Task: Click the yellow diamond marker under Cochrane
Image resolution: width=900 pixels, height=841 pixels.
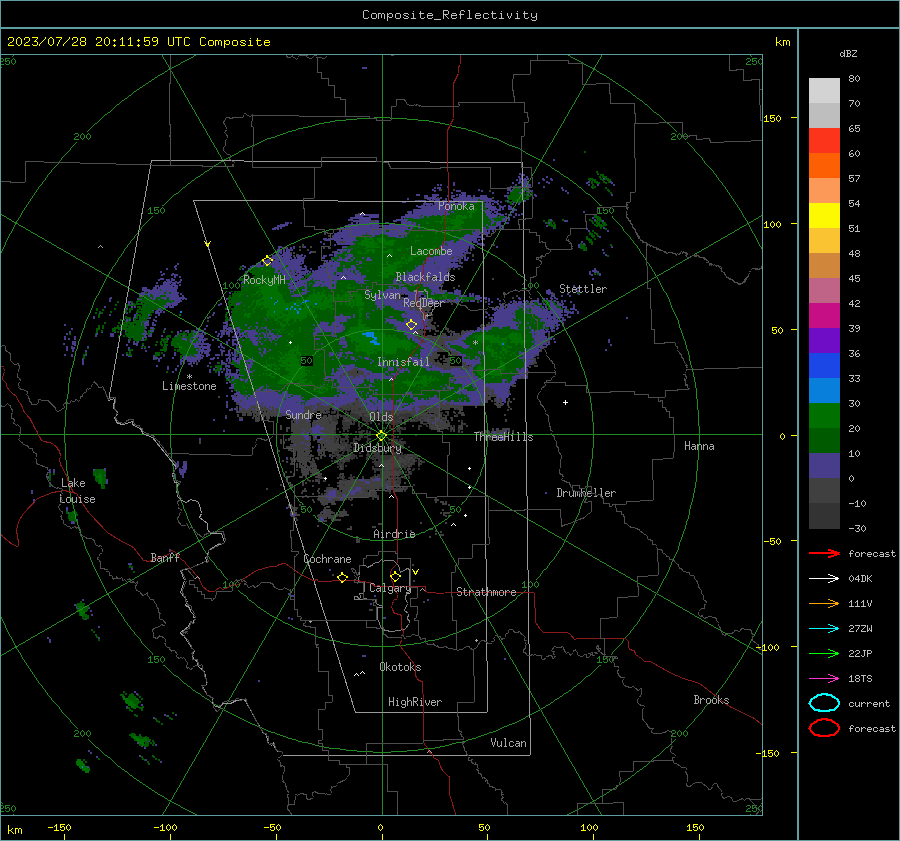Action: pos(342,577)
